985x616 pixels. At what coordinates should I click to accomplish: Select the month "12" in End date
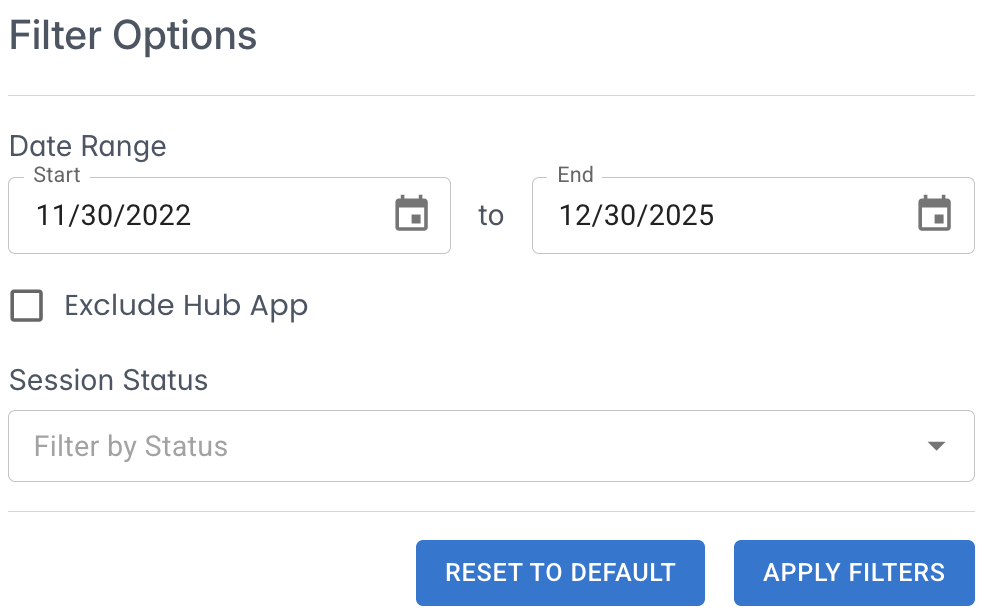pos(575,215)
